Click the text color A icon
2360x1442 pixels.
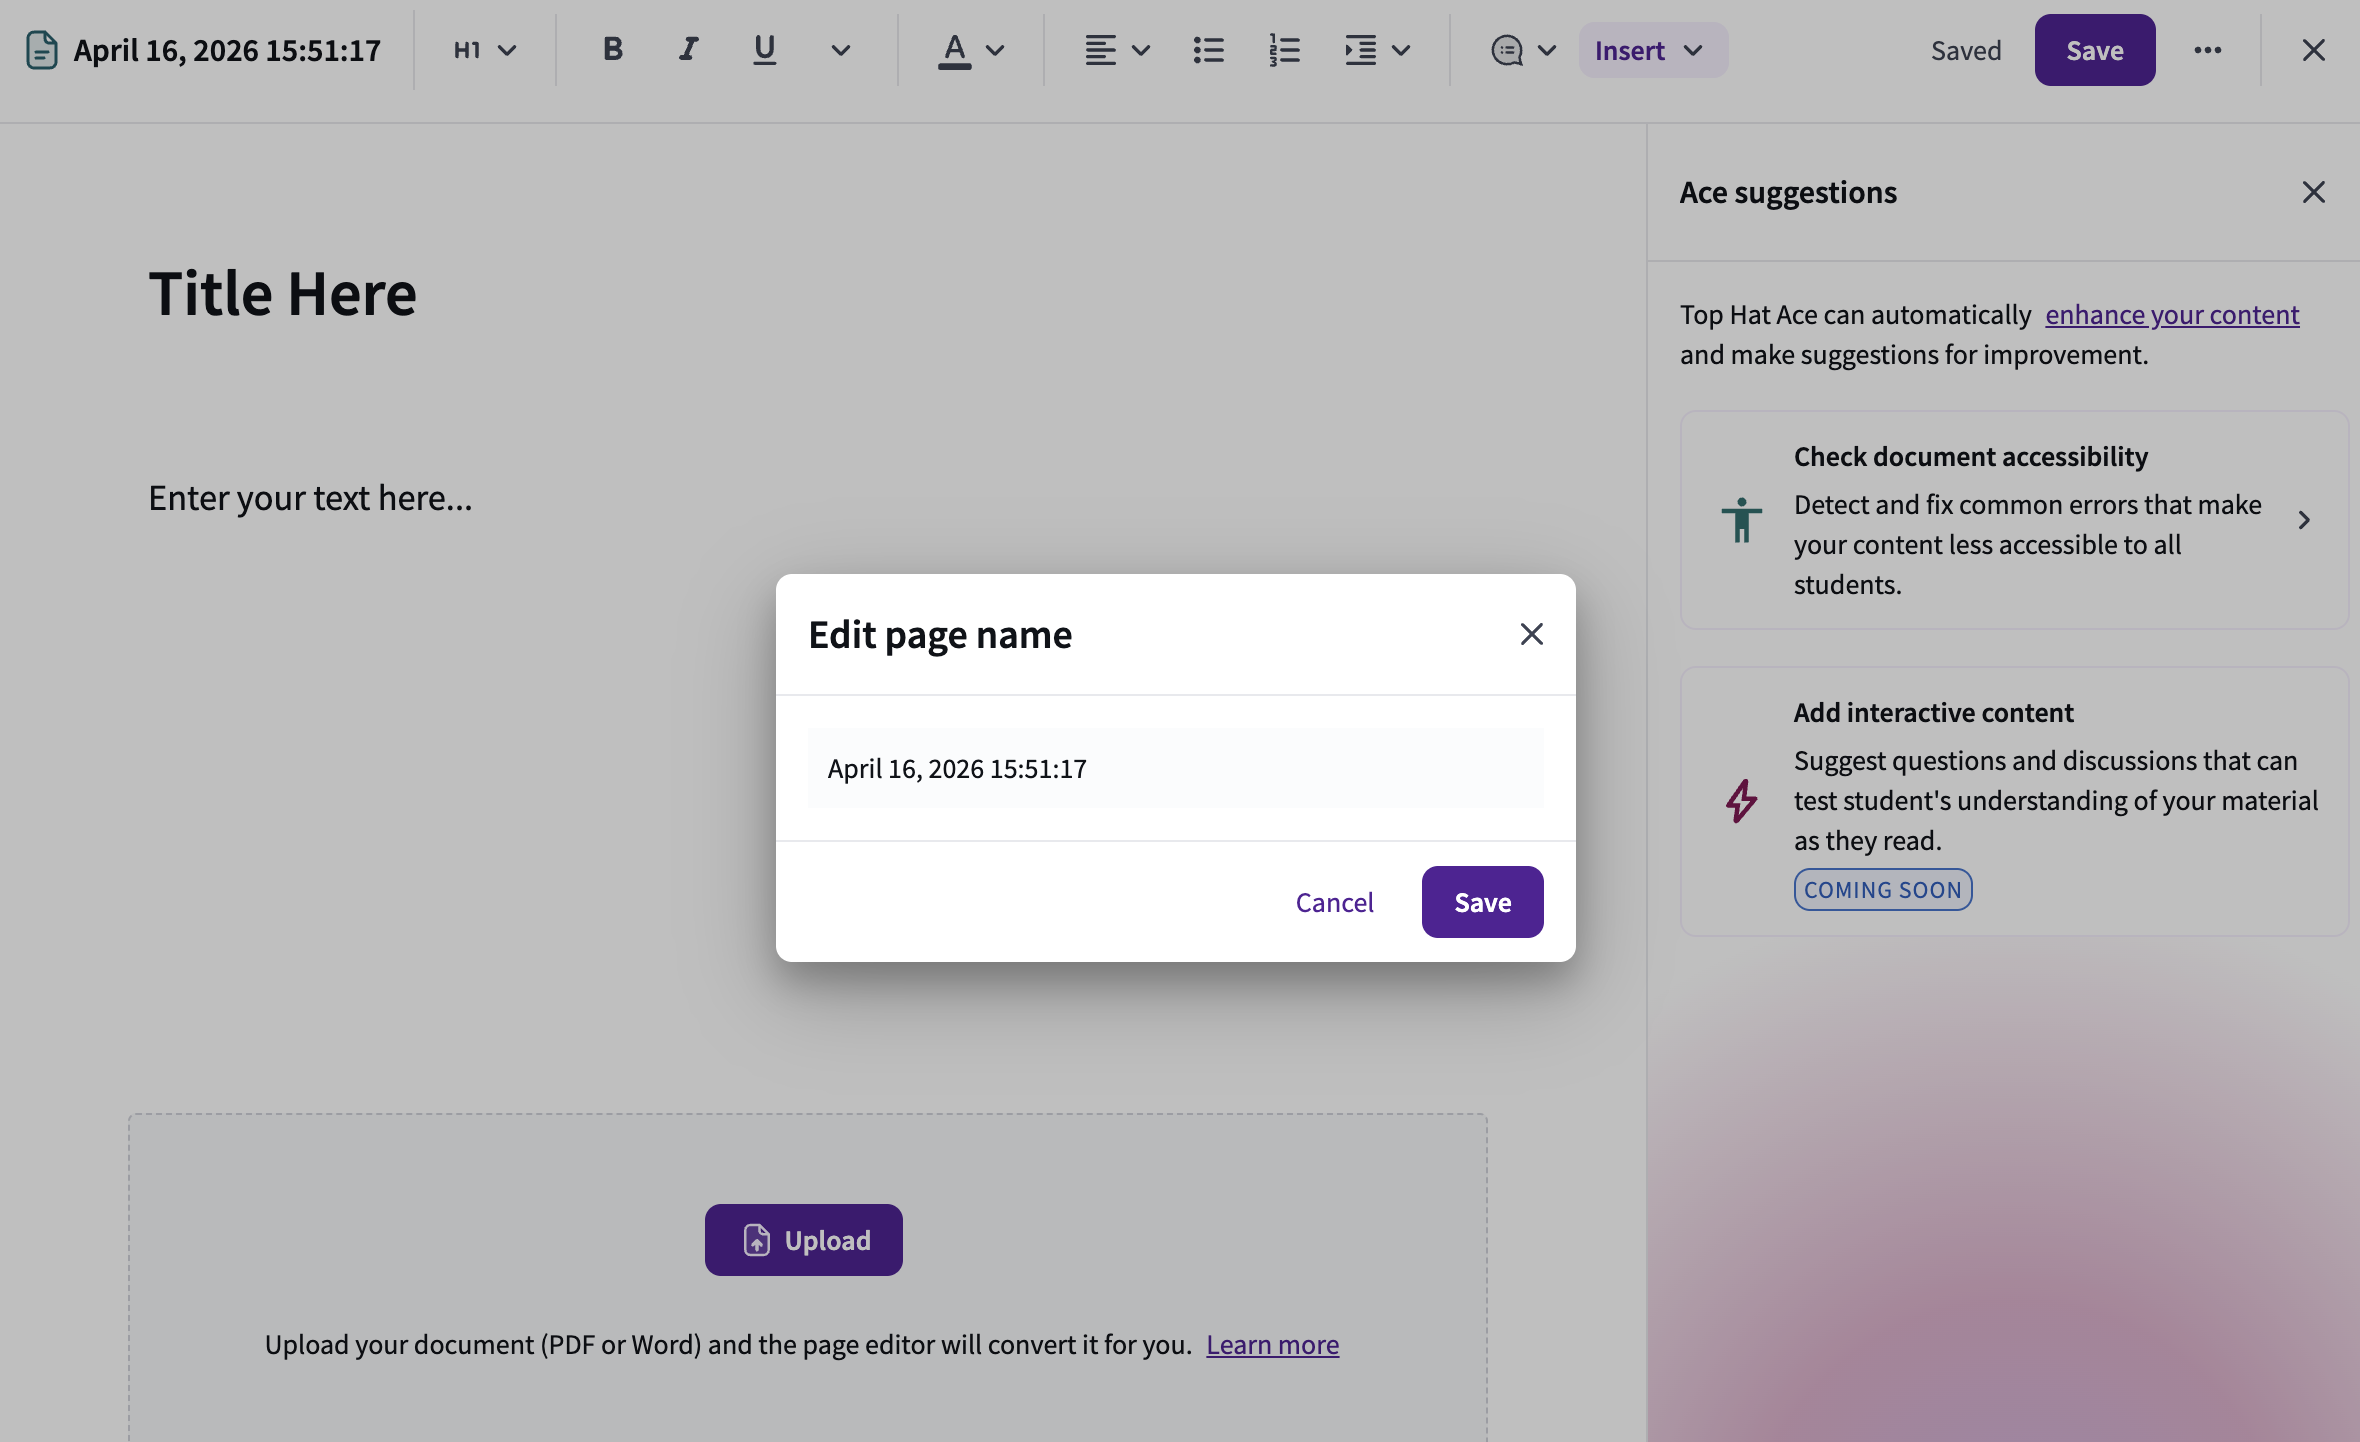coord(955,50)
